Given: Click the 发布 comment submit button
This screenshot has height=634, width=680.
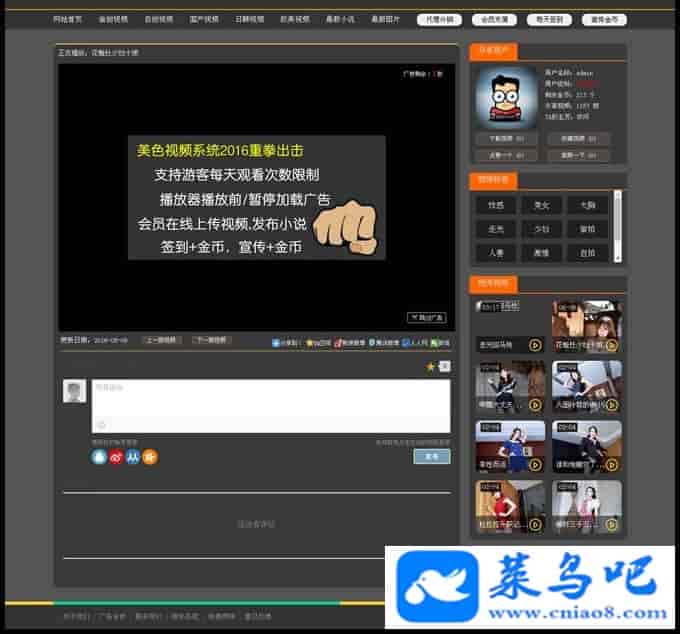Looking at the screenshot, I should [x=431, y=456].
